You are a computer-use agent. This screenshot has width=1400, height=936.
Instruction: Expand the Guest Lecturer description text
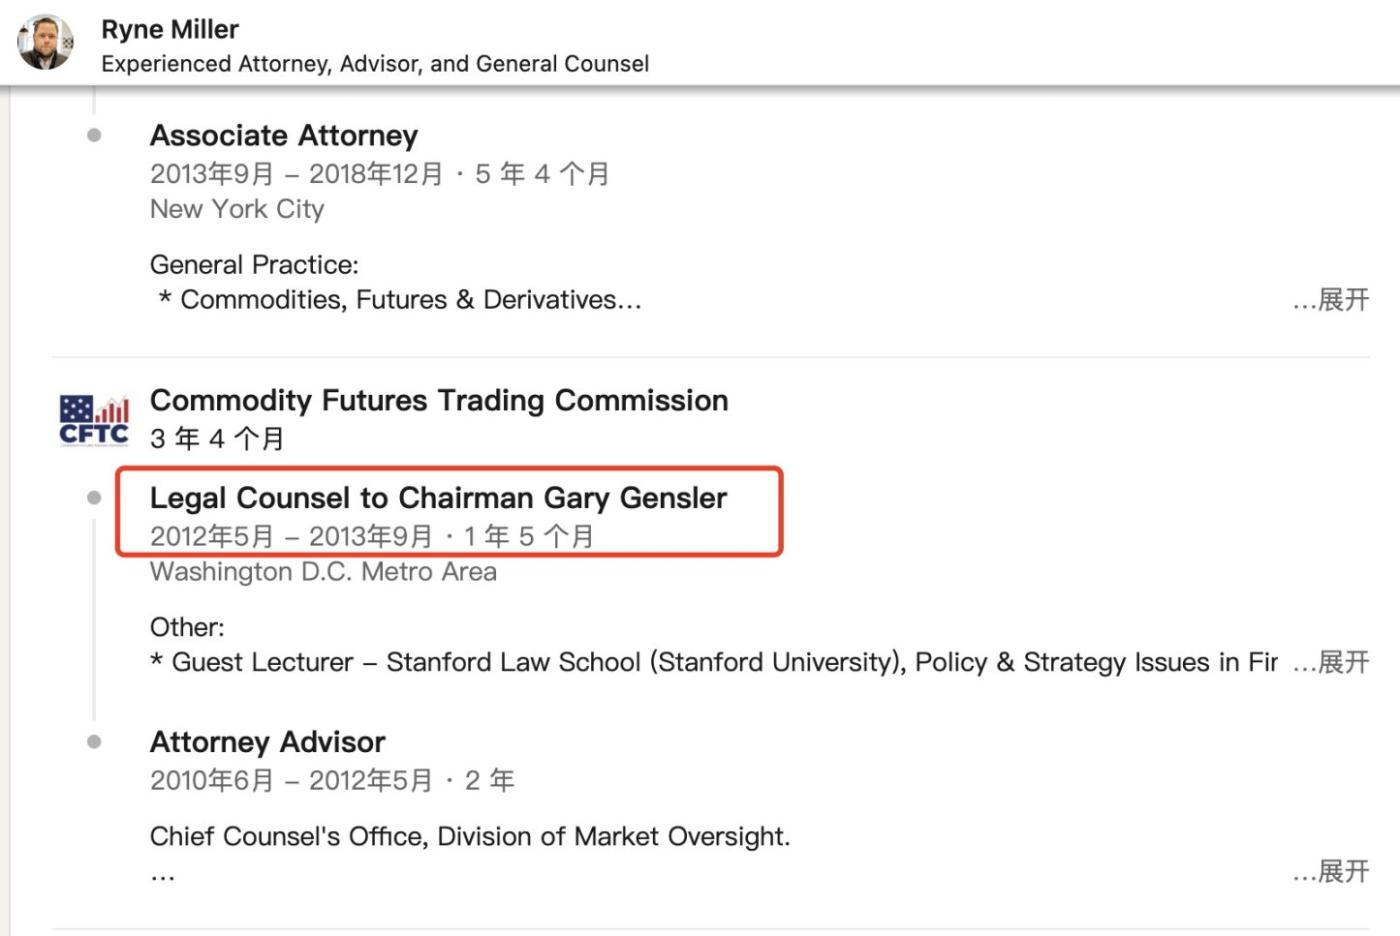1331,662
